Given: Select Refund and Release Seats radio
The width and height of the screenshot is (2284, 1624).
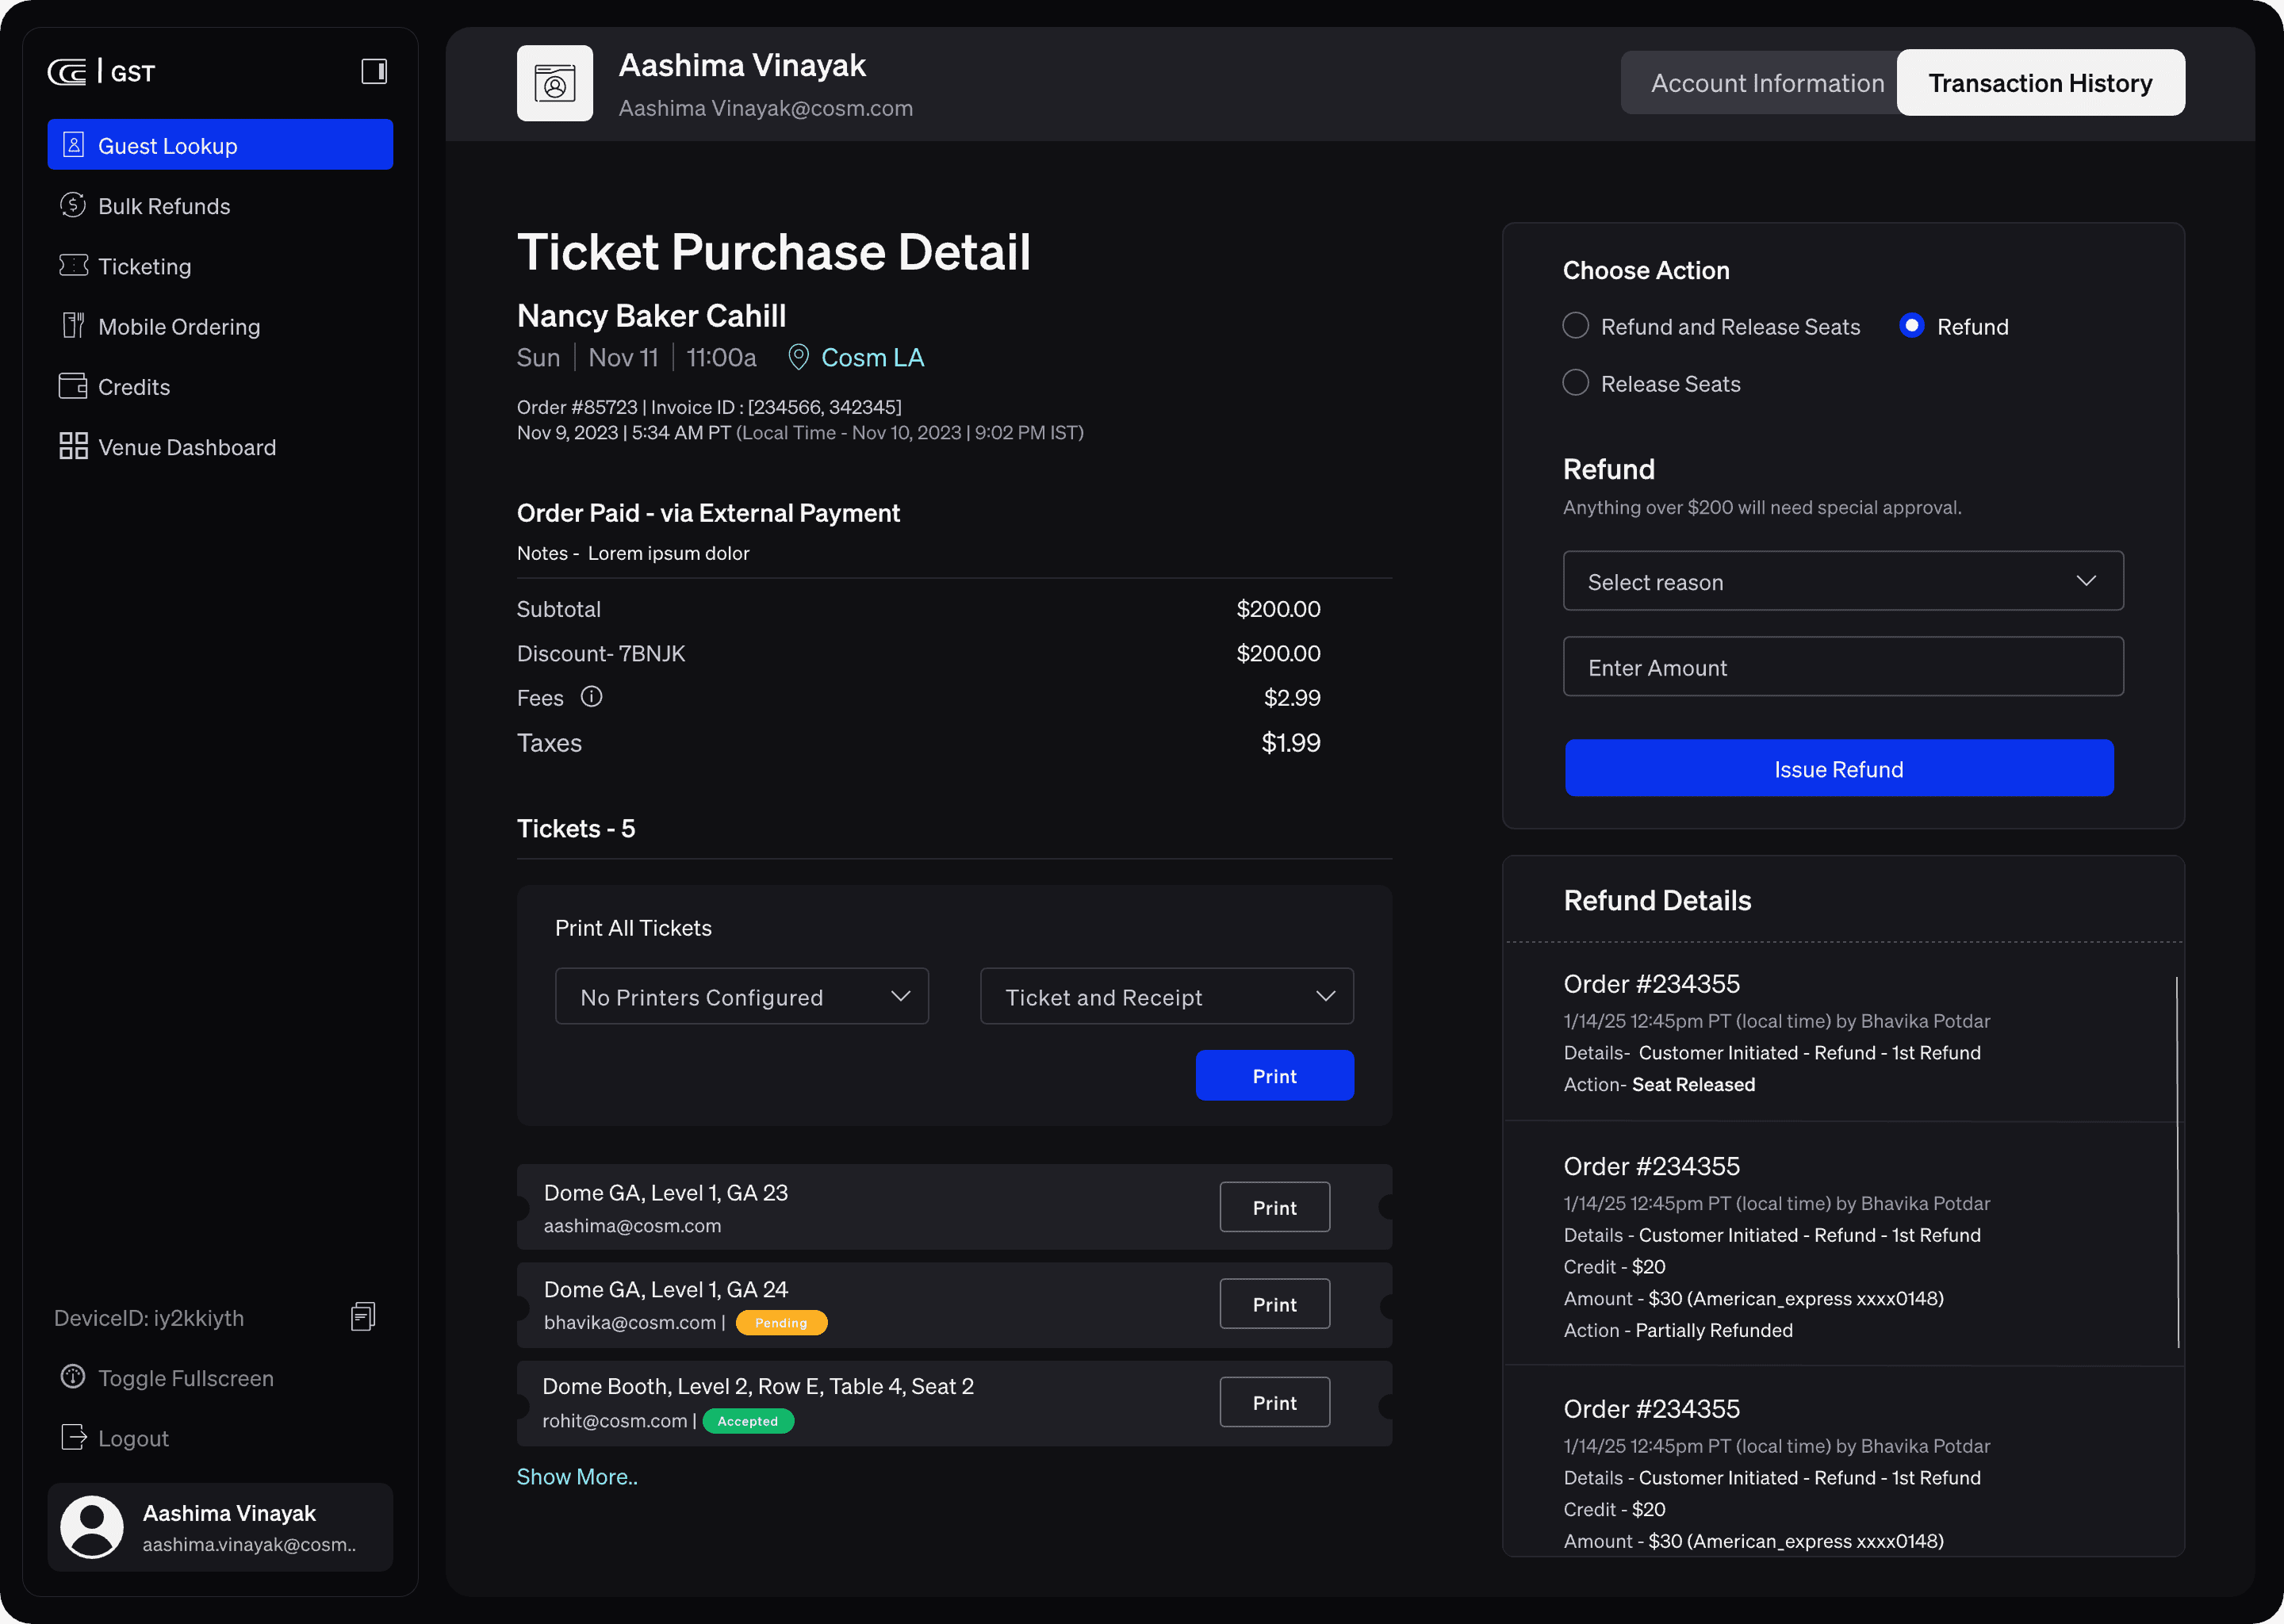Looking at the screenshot, I should tap(1575, 326).
